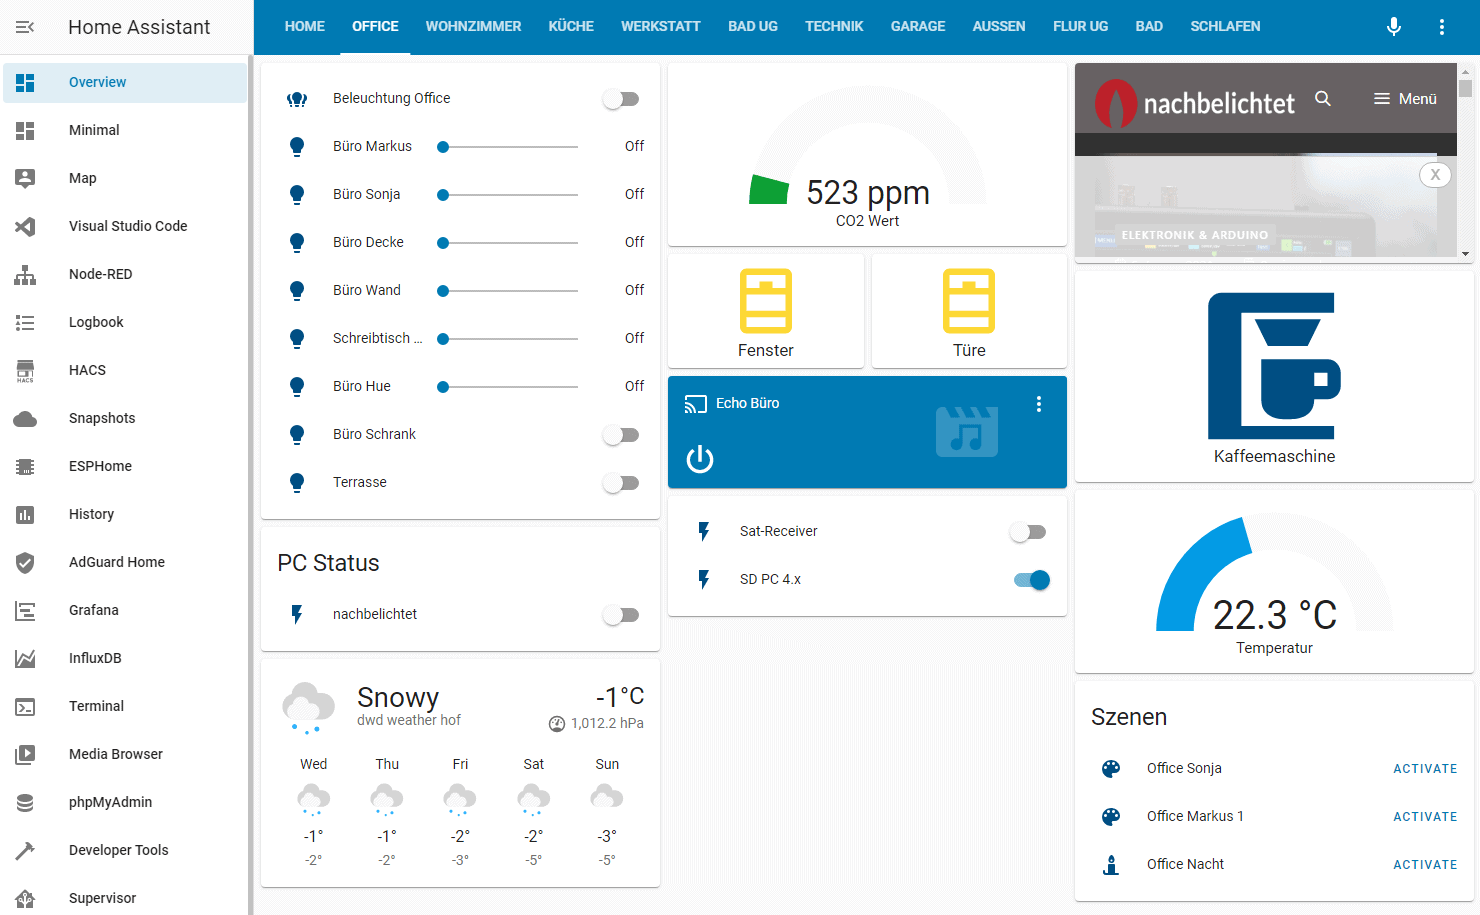1480x915 pixels.
Task: Collapse the sidebar with the hamburger icon
Action: tap(25, 27)
